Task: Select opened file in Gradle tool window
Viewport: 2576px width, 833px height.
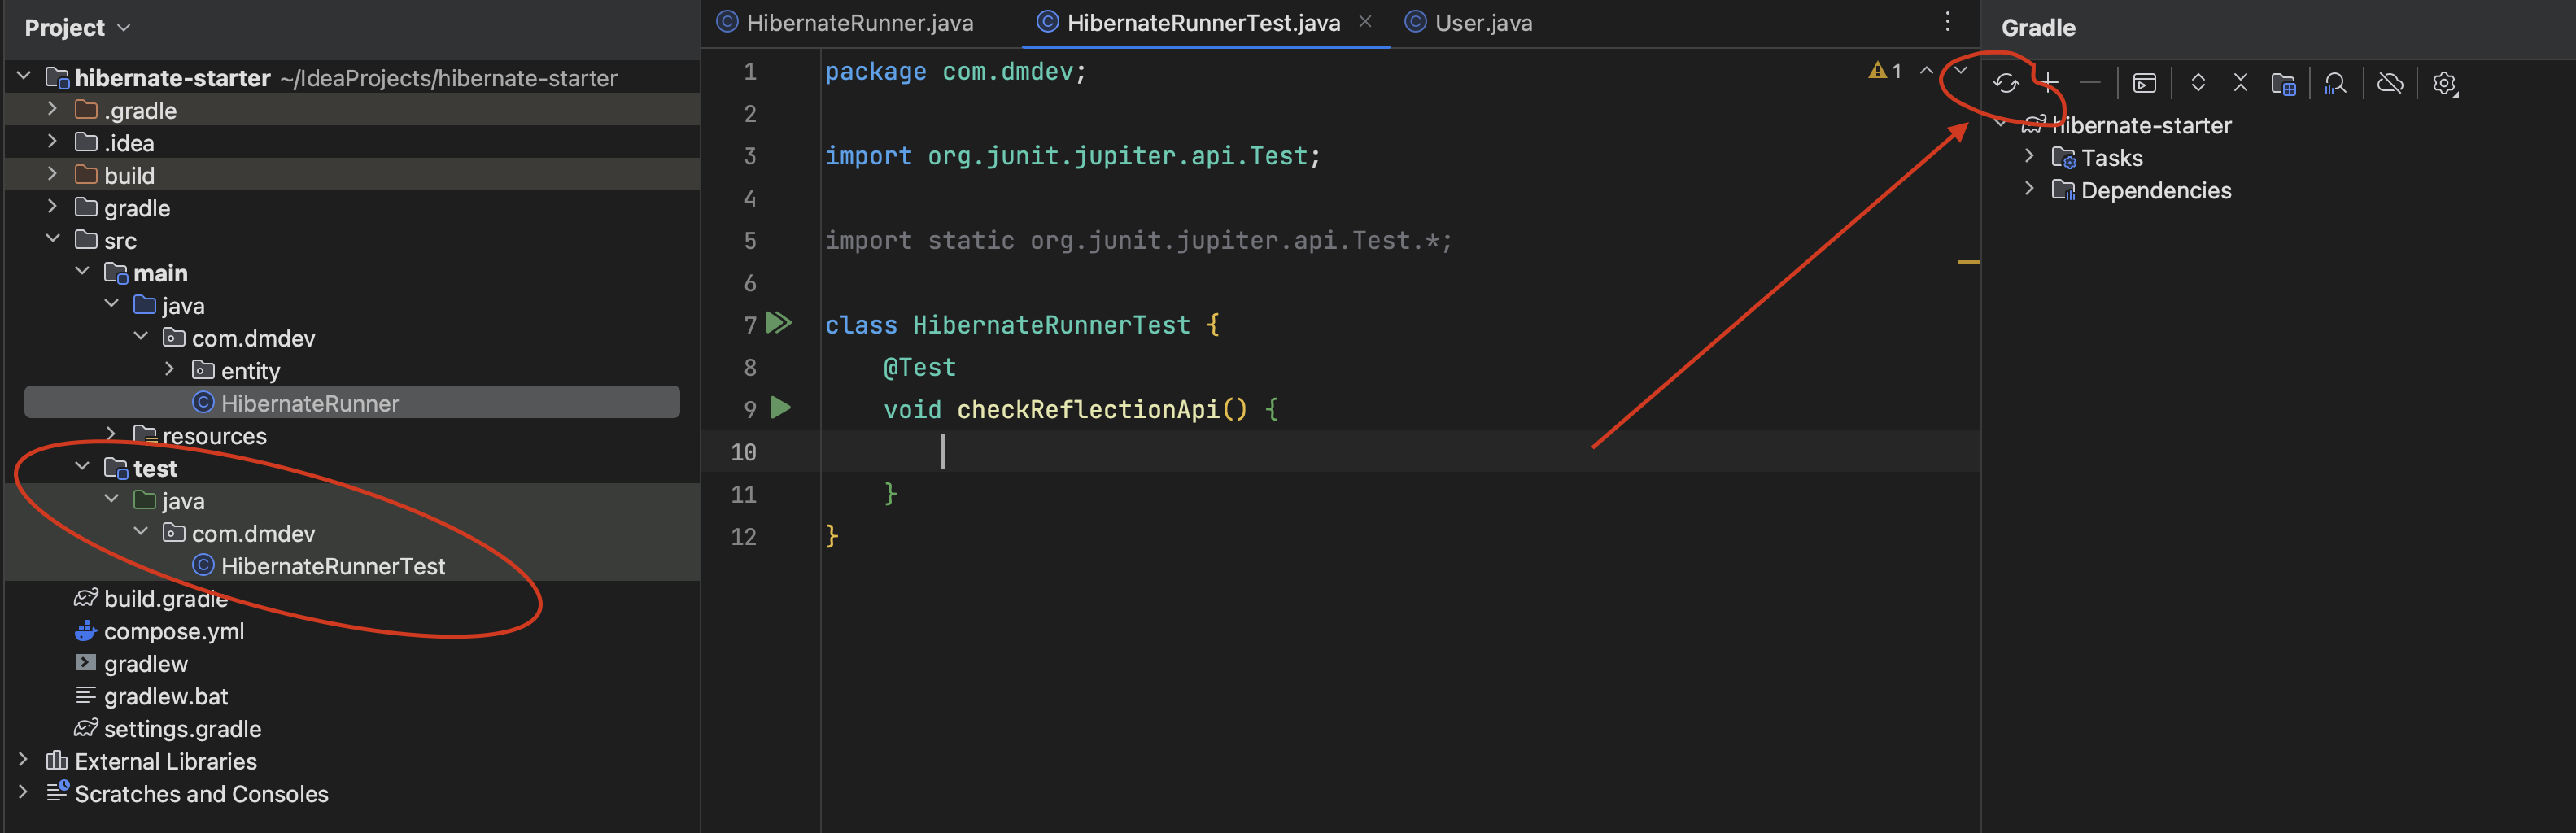Action: pos(2284,83)
